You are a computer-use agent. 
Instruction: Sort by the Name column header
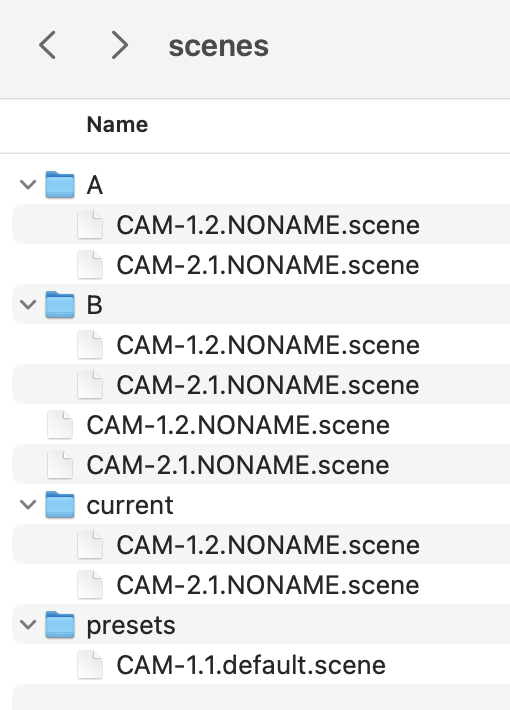point(117,125)
